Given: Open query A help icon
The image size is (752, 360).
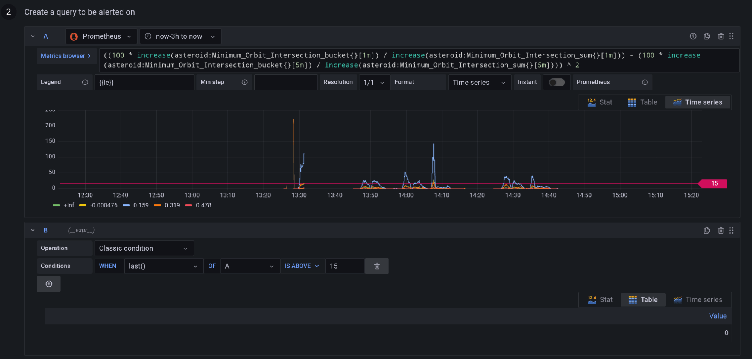Looking at the screenshot, I should [x=693, y=36].
